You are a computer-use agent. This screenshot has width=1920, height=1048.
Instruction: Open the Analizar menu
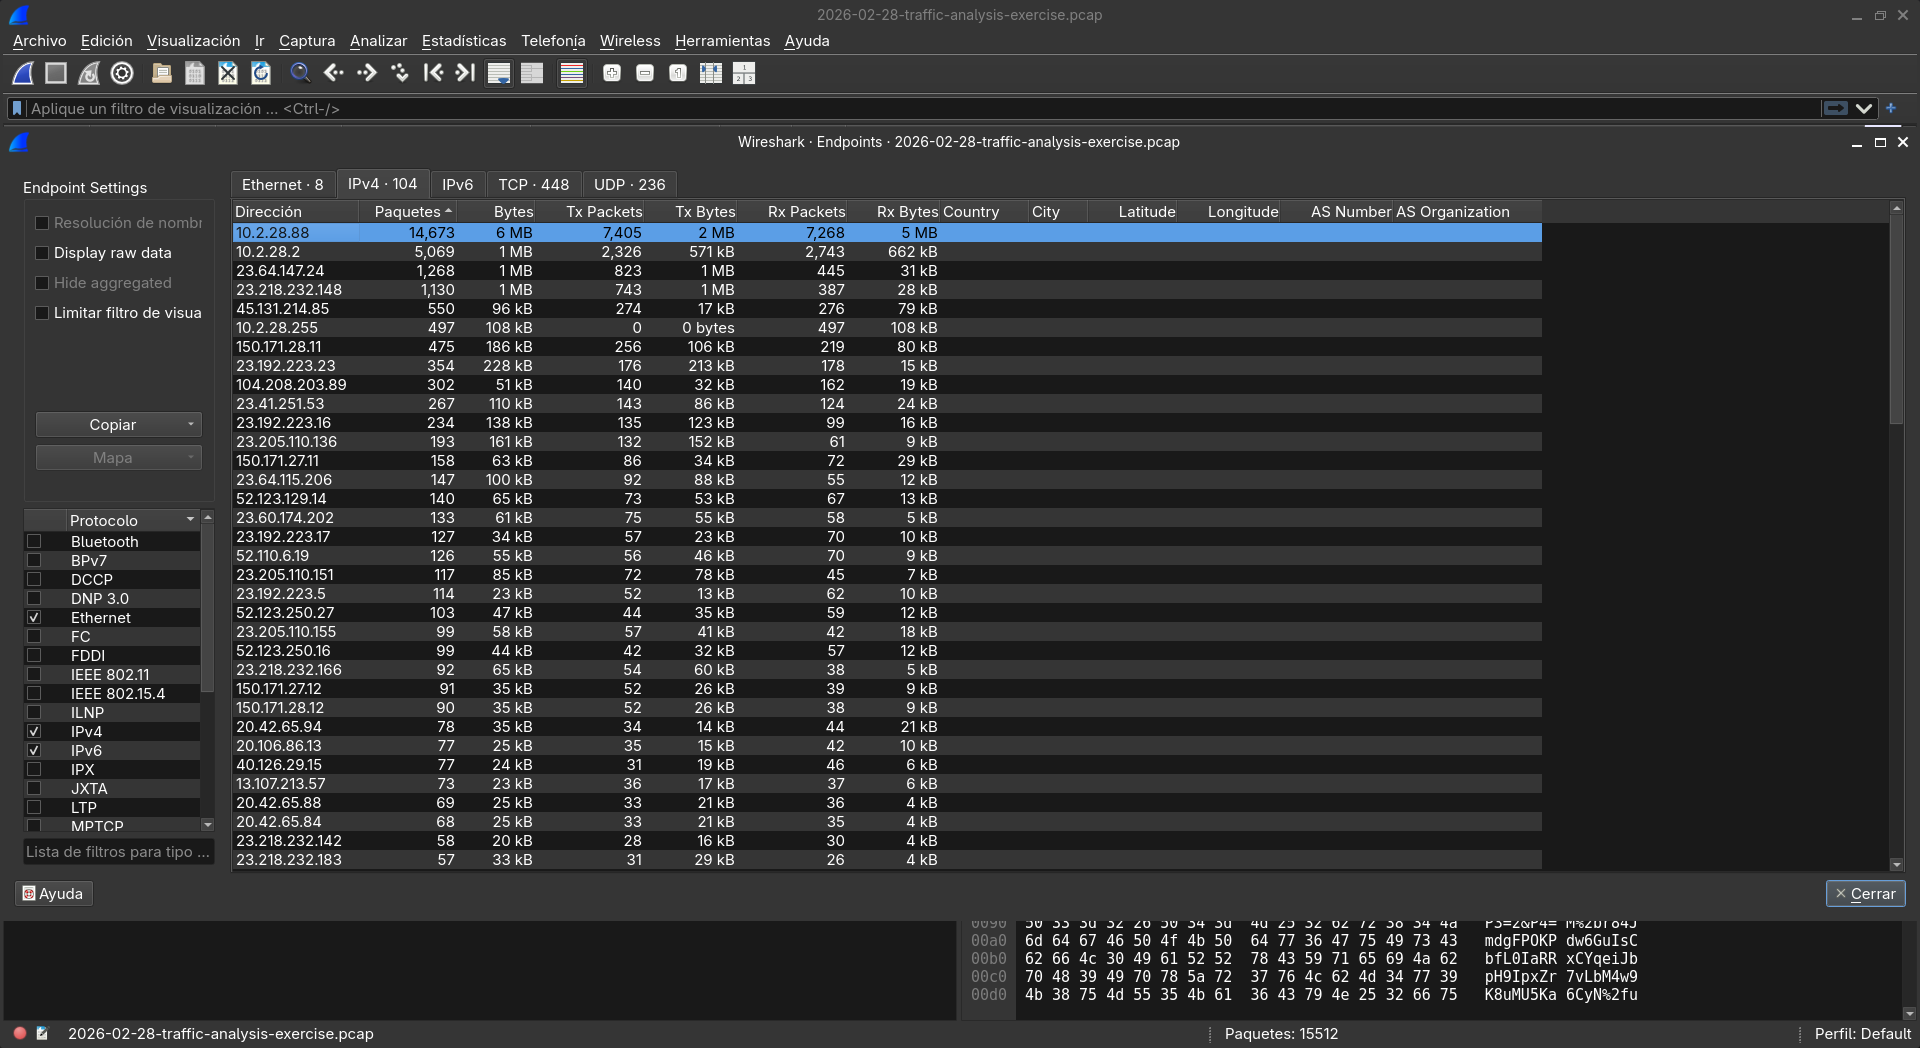[x=378, y=41]
